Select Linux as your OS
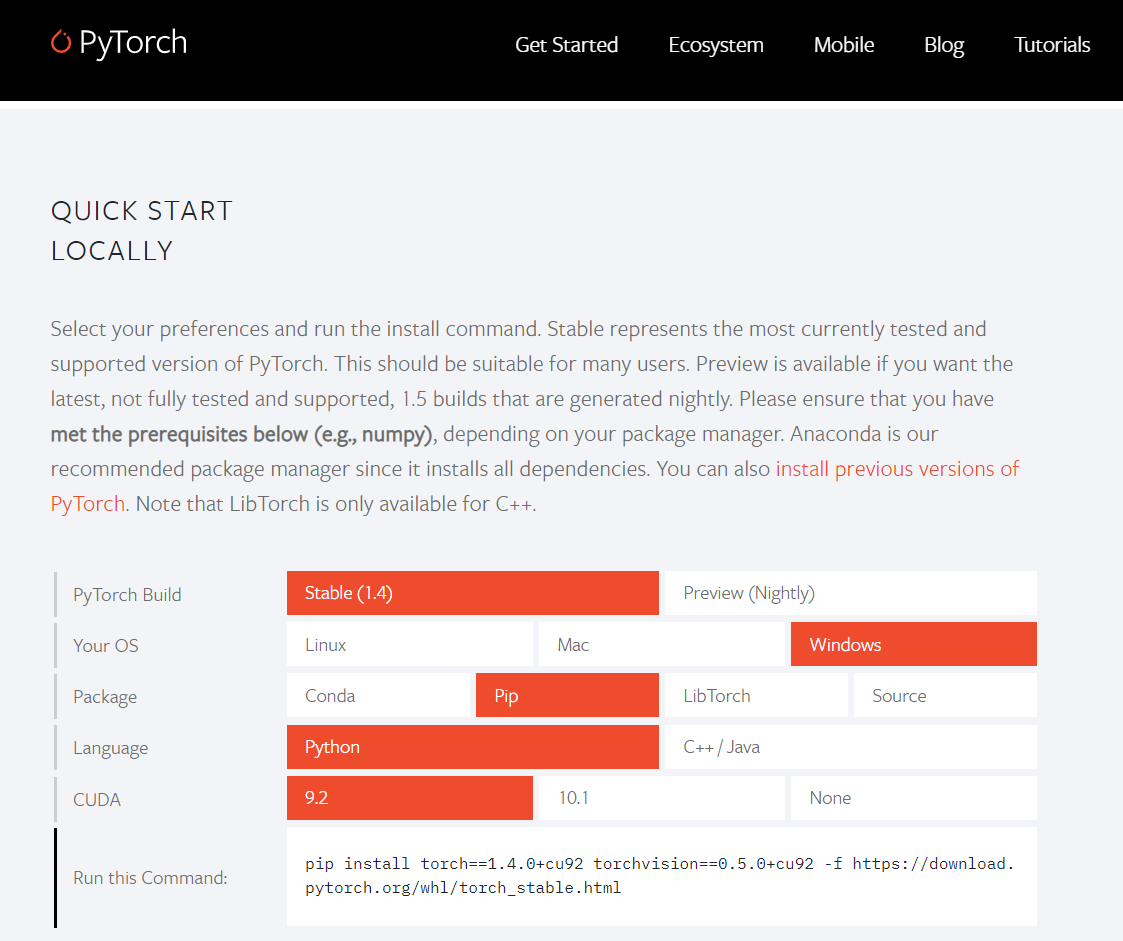 [409, 645]
